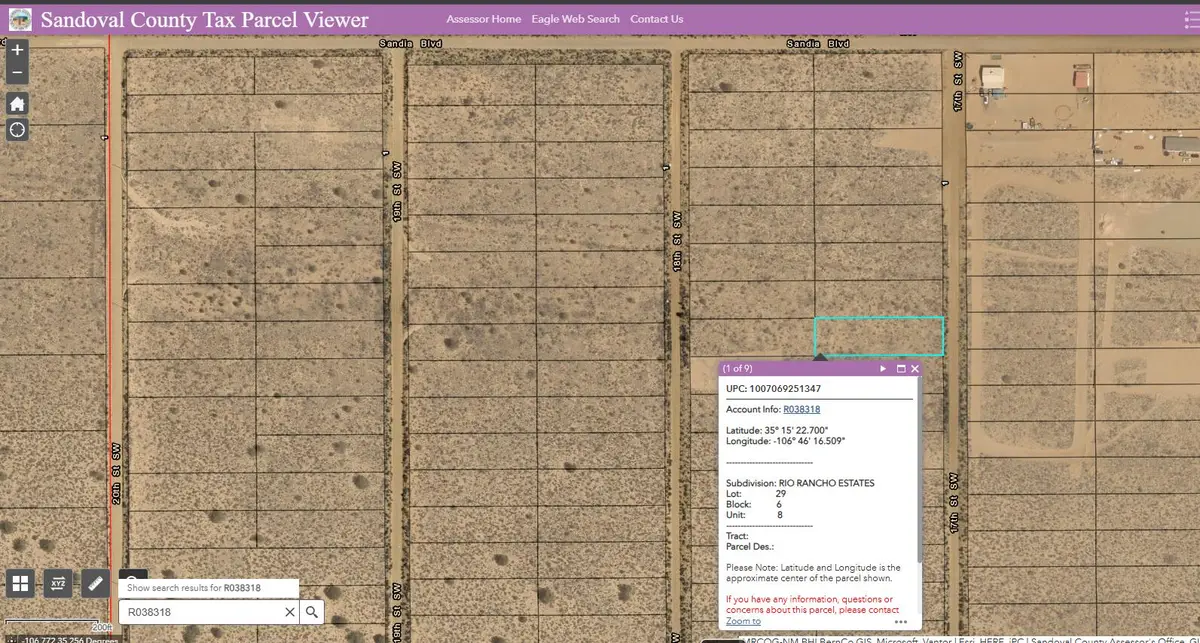Open Assessor Home in header

484,19
